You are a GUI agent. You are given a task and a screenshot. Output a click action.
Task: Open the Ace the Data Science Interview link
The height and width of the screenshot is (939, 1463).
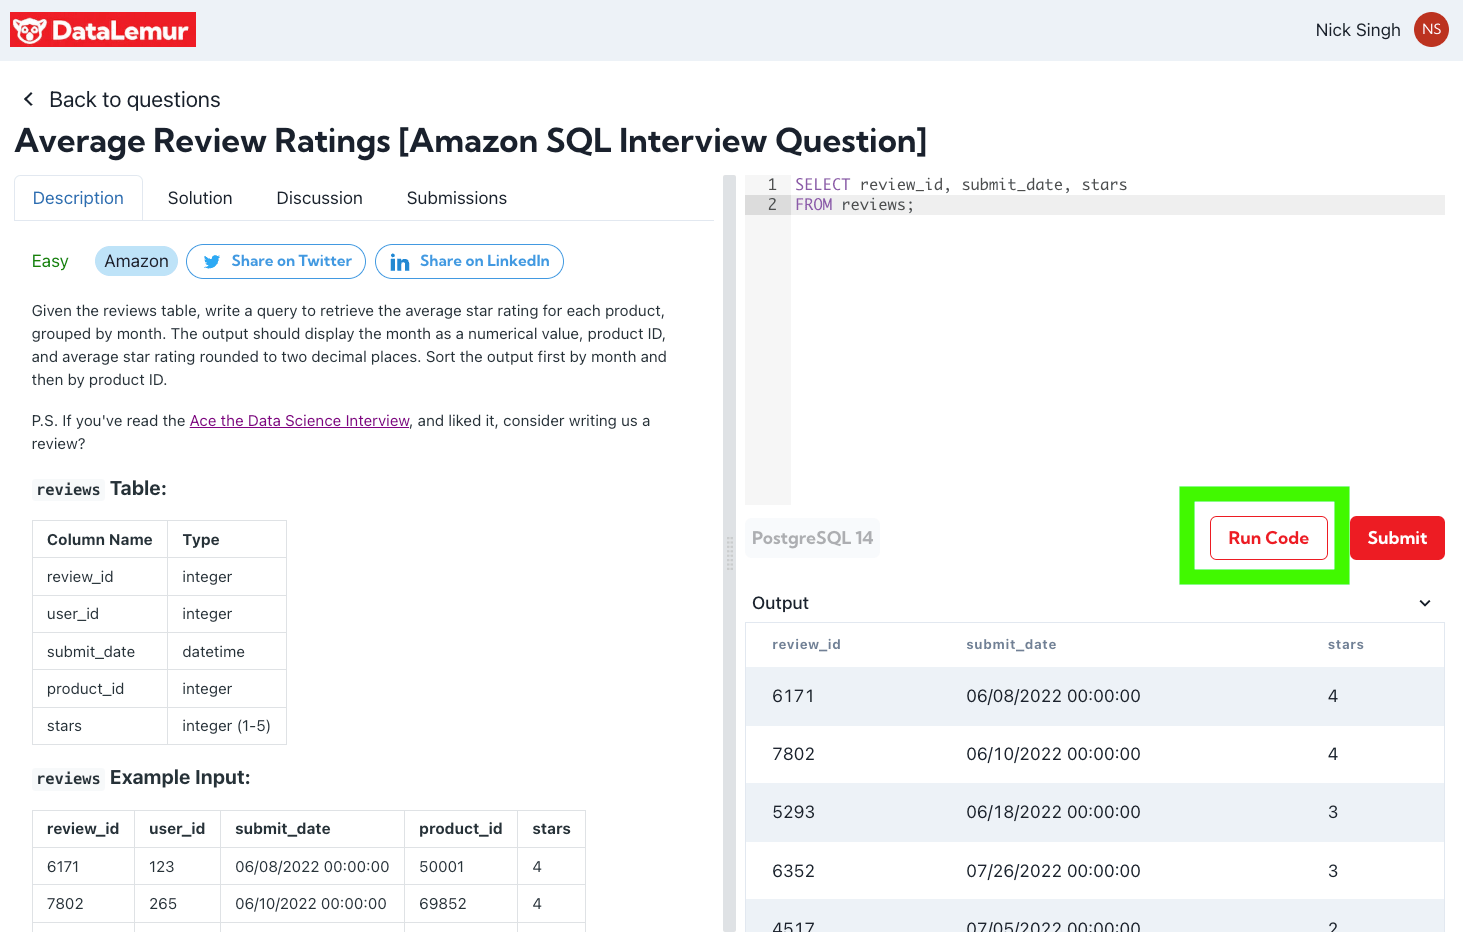pyautogui.click(x=299, y=421)
